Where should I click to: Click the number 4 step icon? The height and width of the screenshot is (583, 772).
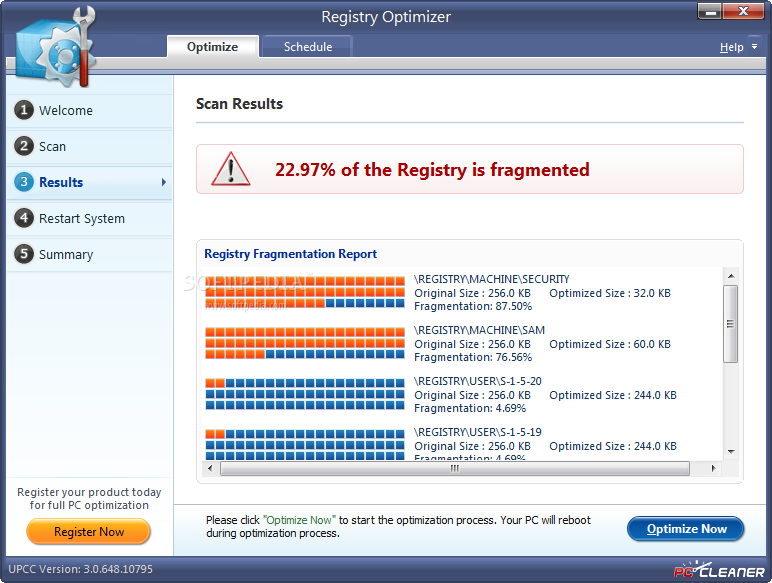click(x=24, y=218)
